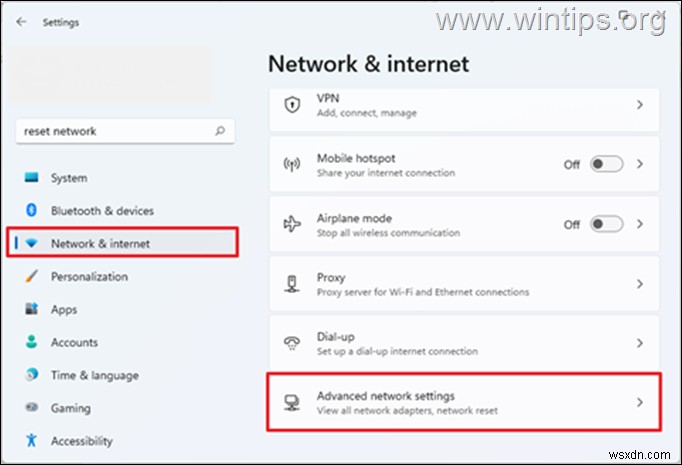
Task: Expand the Proxy row chevron
Action: pos(640,283)
